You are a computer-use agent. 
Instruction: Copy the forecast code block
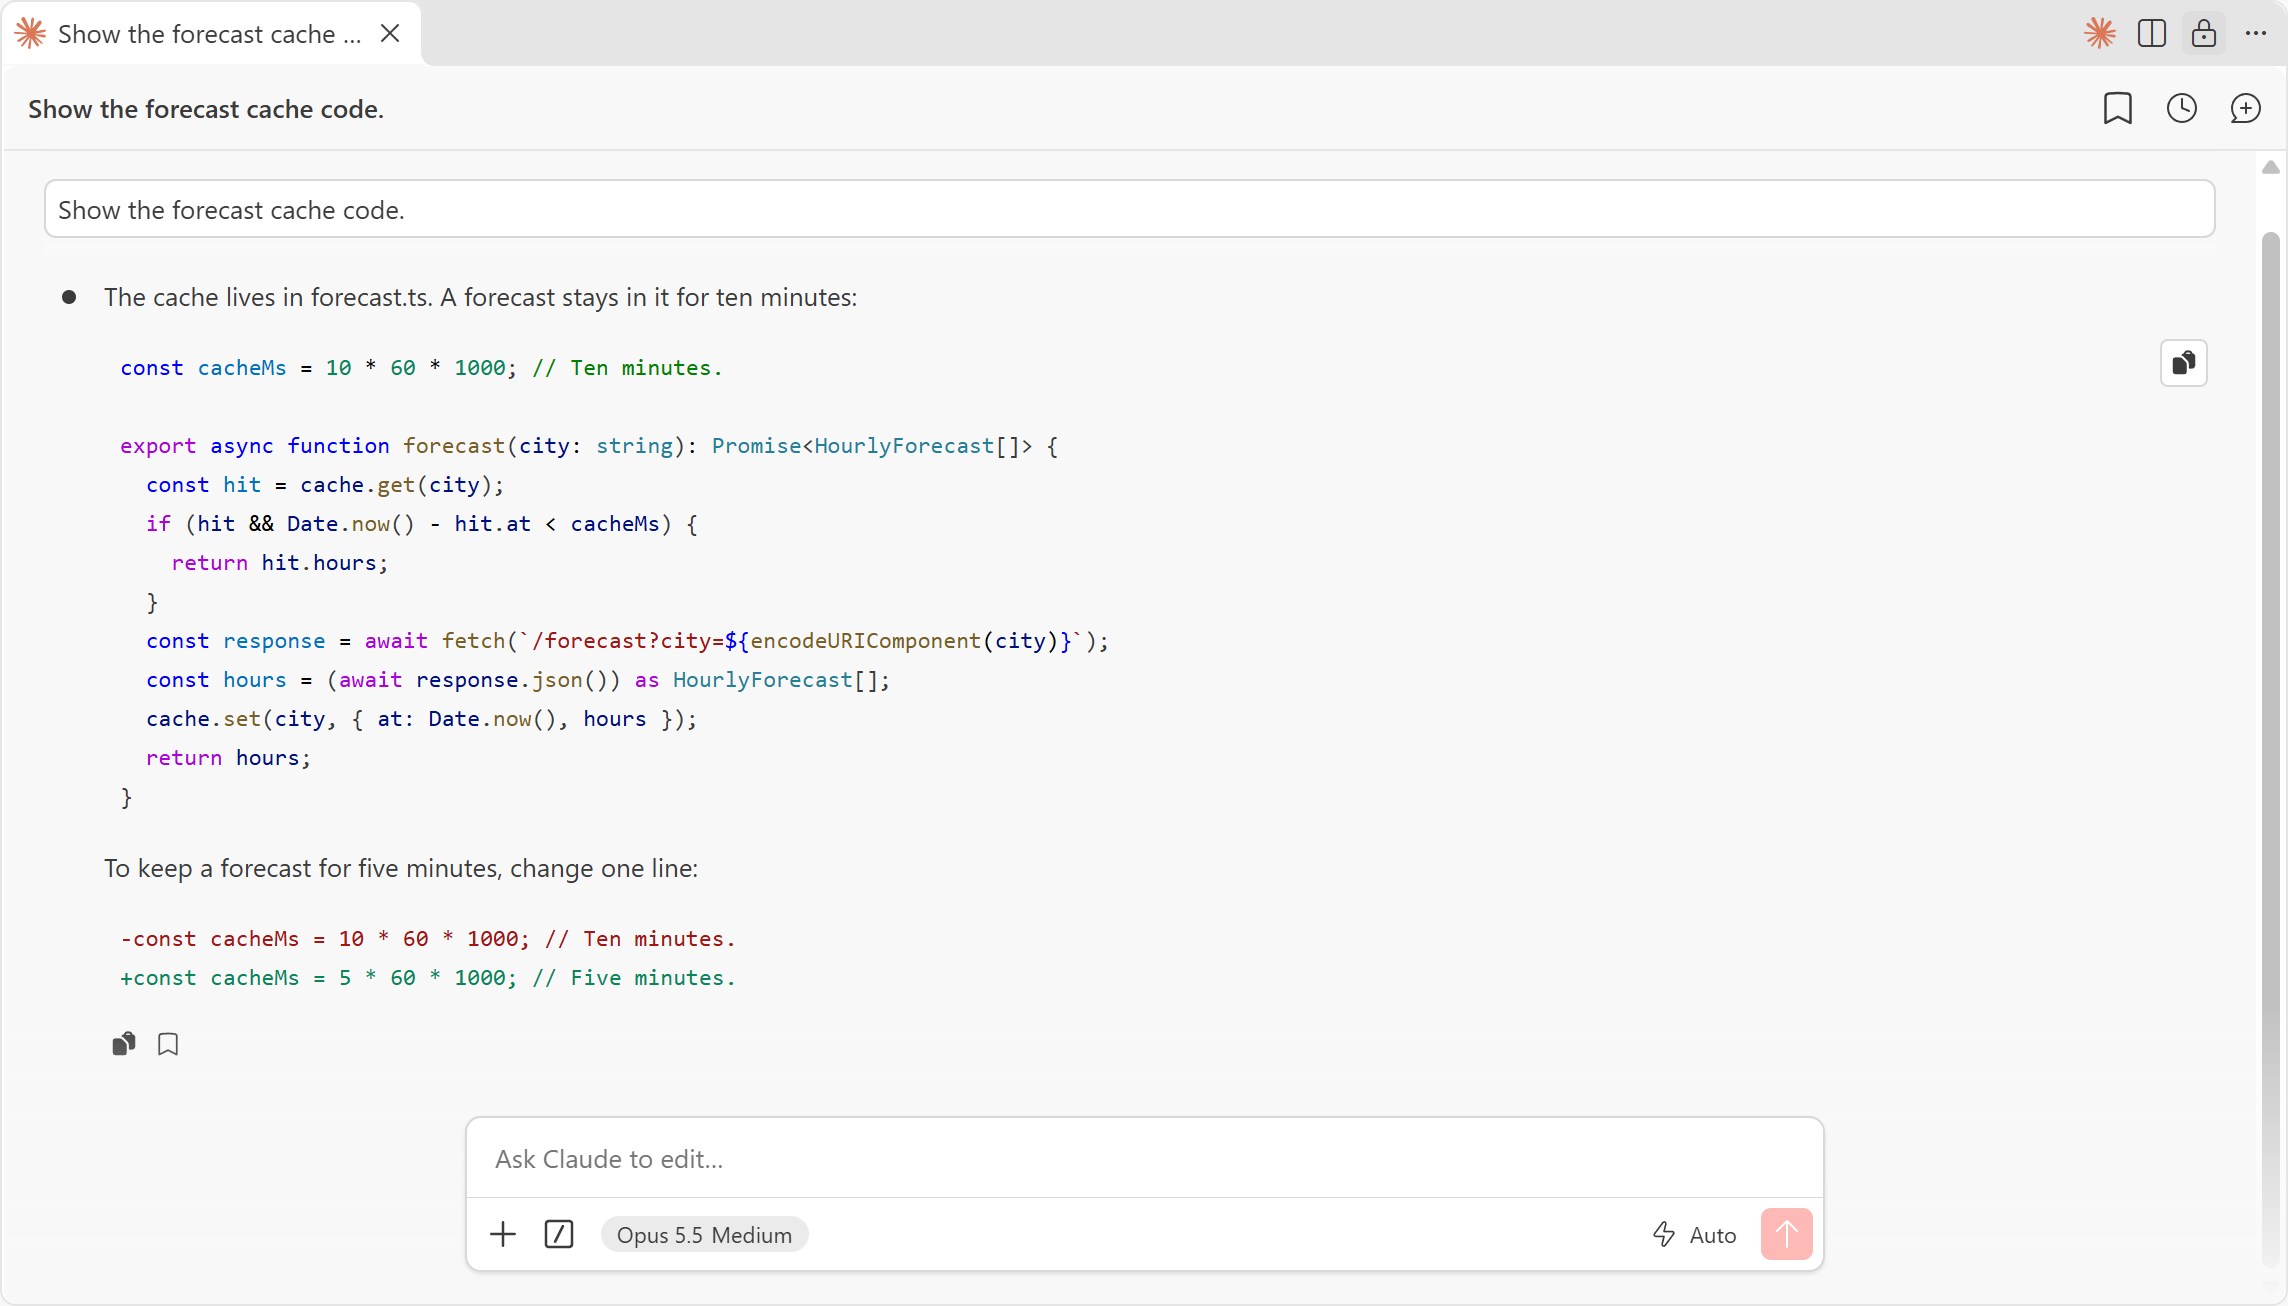pos(2184,363)
